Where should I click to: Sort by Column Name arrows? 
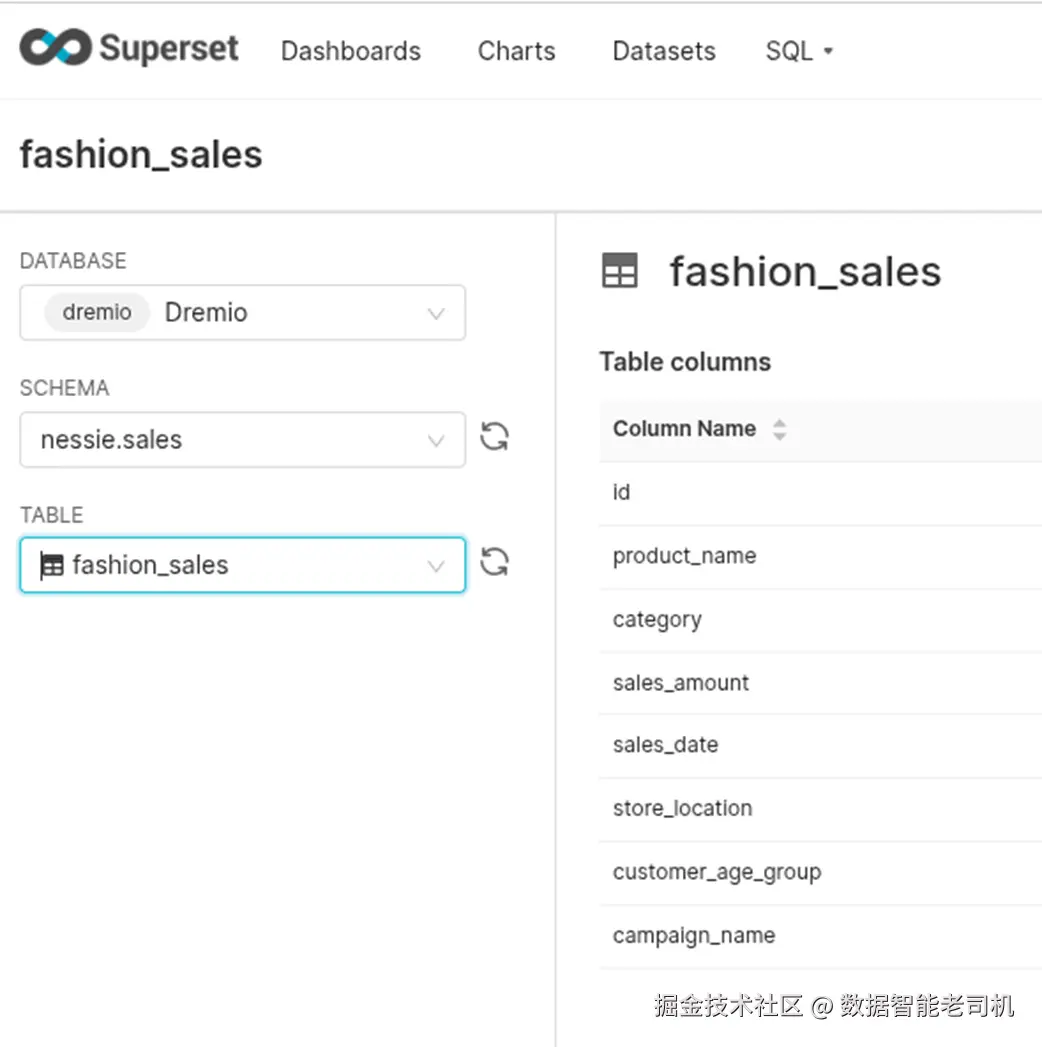[779, 430]
